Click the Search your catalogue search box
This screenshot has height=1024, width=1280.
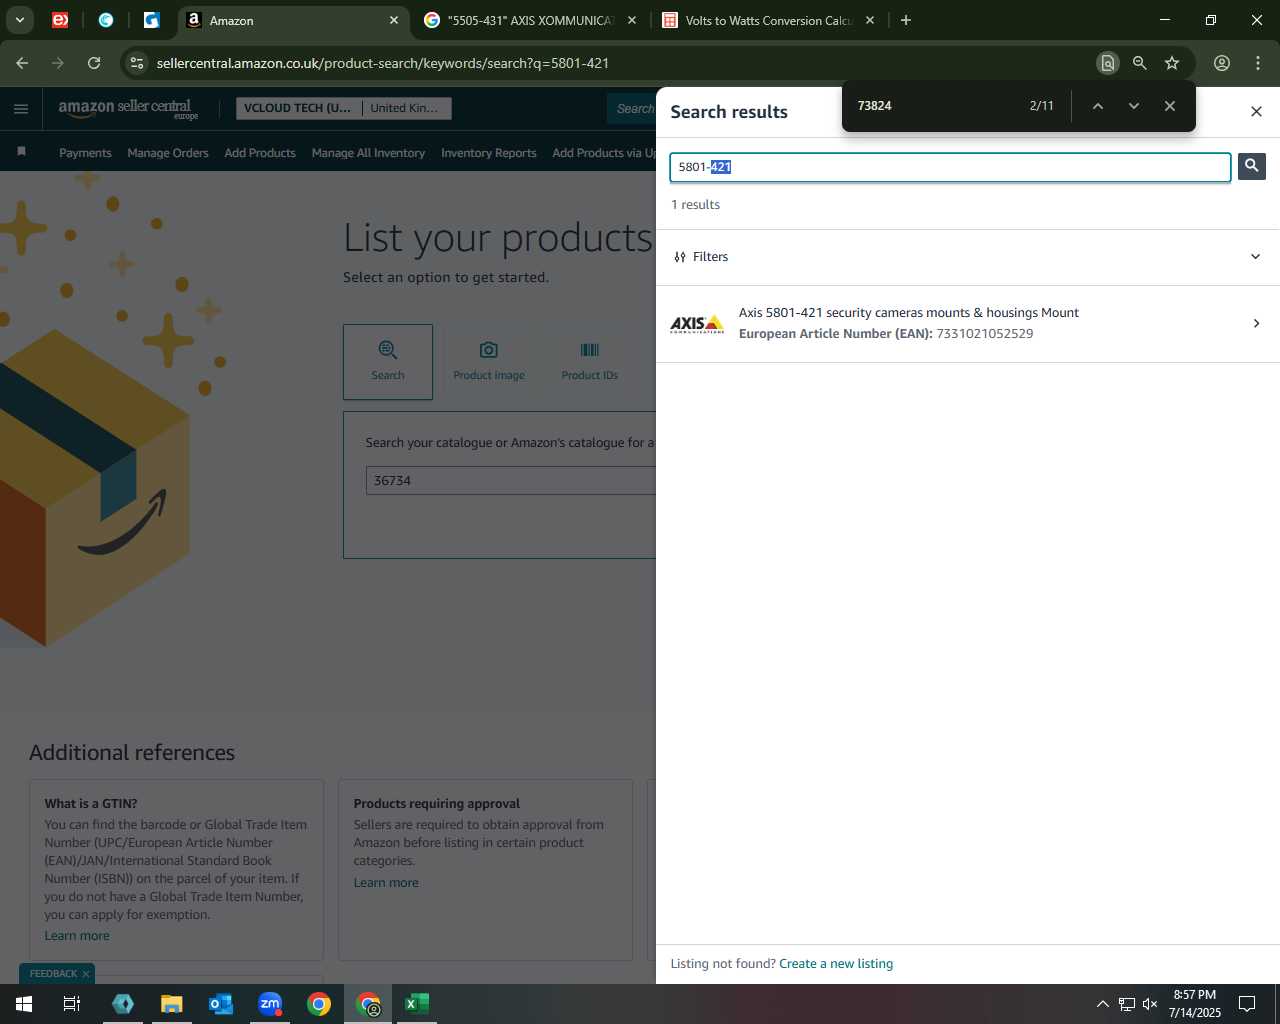511,481
